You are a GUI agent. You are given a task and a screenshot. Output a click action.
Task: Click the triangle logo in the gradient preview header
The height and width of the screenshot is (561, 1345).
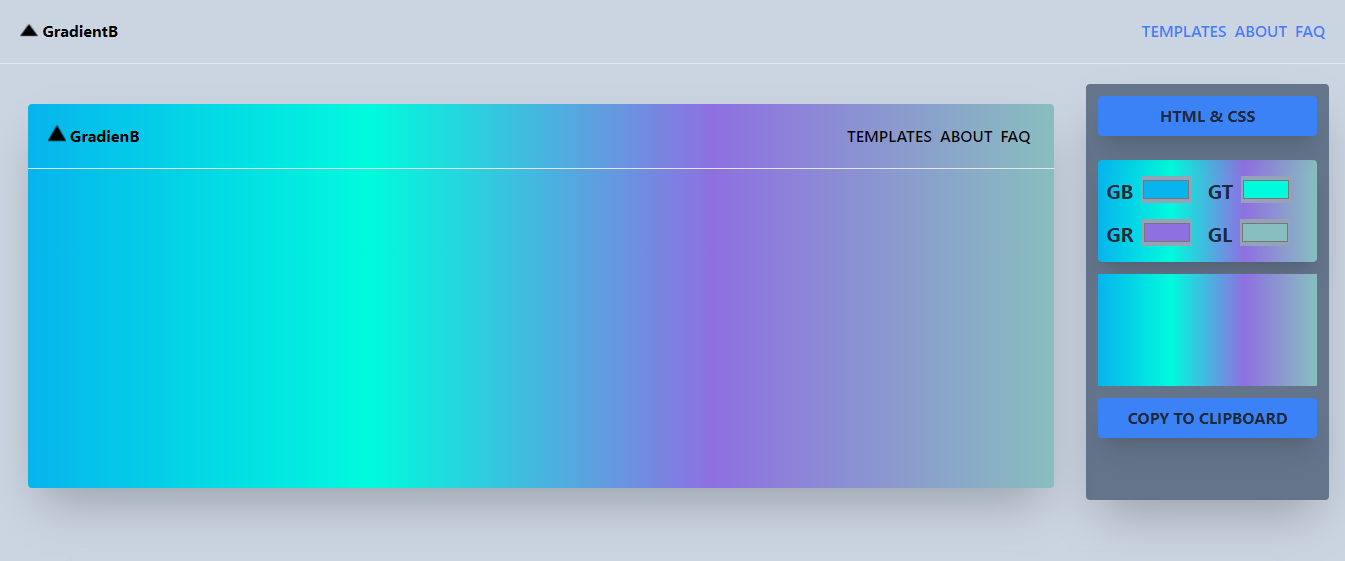coord(57,134)
